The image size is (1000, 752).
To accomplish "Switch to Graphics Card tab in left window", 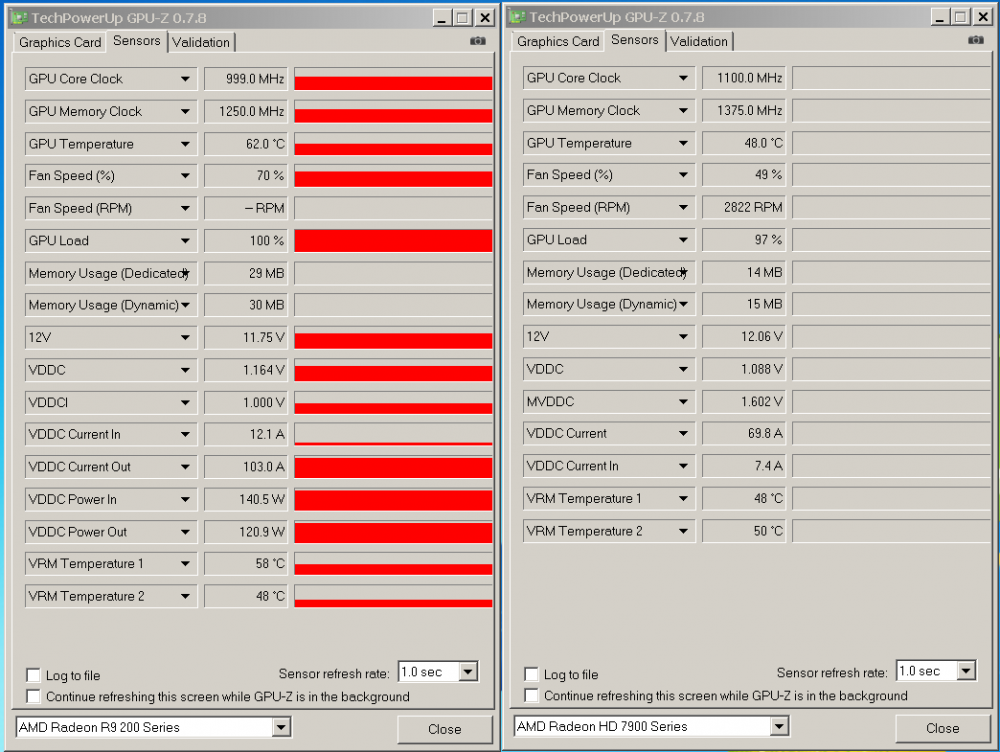I will click(60, 42).
